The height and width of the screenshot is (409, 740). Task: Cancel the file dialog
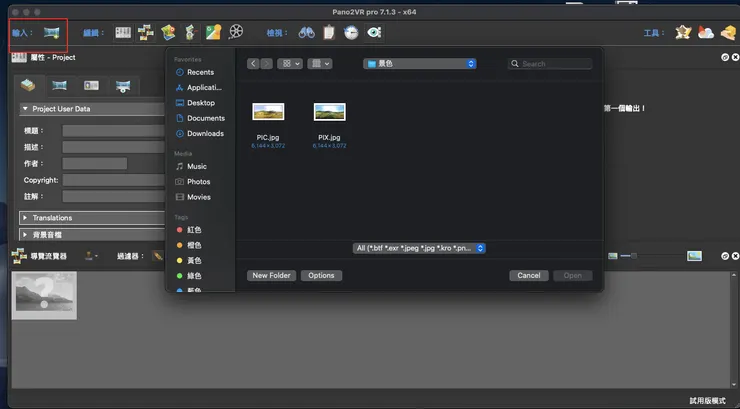coord(529,275)
